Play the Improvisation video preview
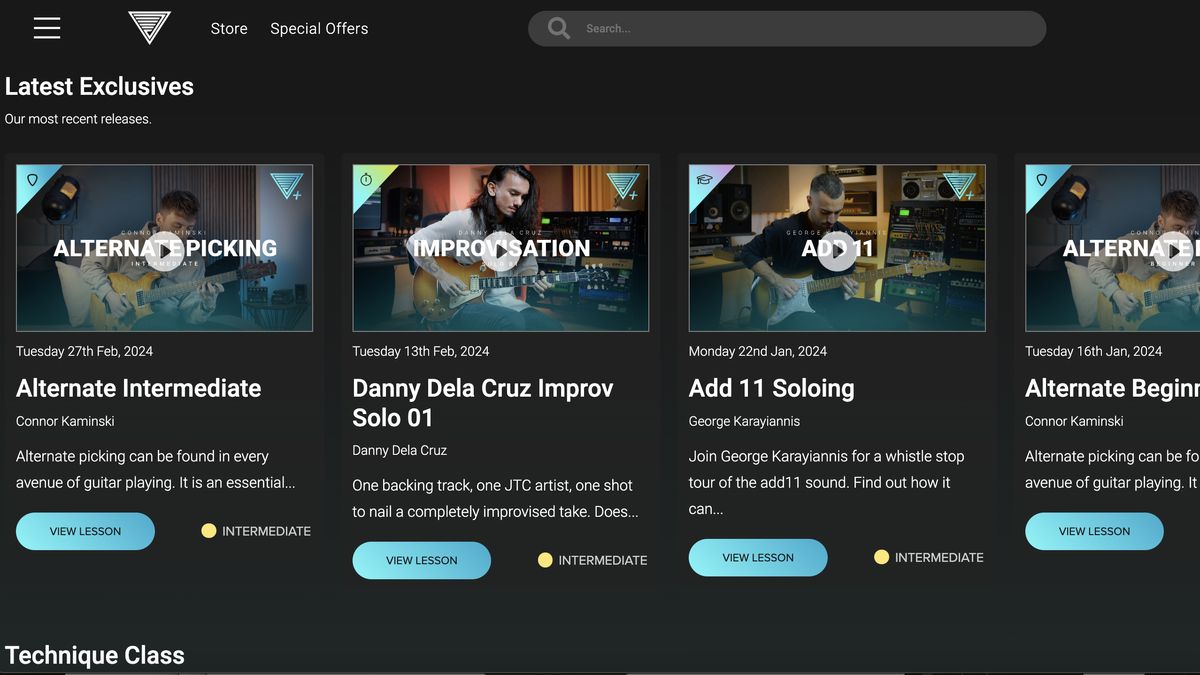Screen dimensions: 1200x675 pos(501,251)
